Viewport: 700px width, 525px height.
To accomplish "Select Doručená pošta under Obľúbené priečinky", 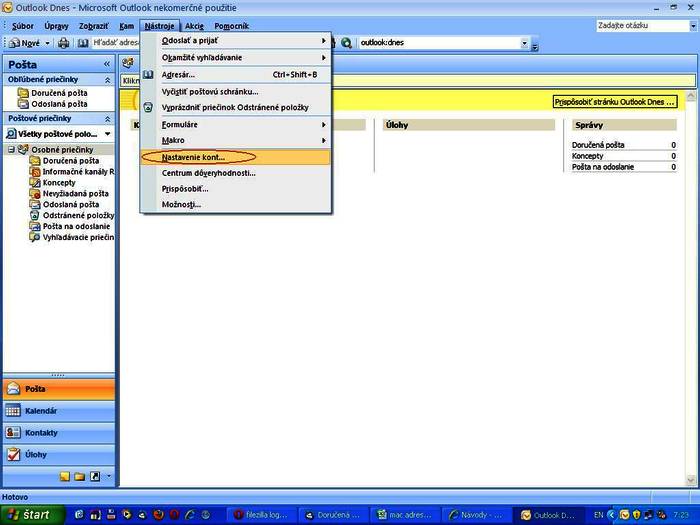I will click(x=59, y=93).
